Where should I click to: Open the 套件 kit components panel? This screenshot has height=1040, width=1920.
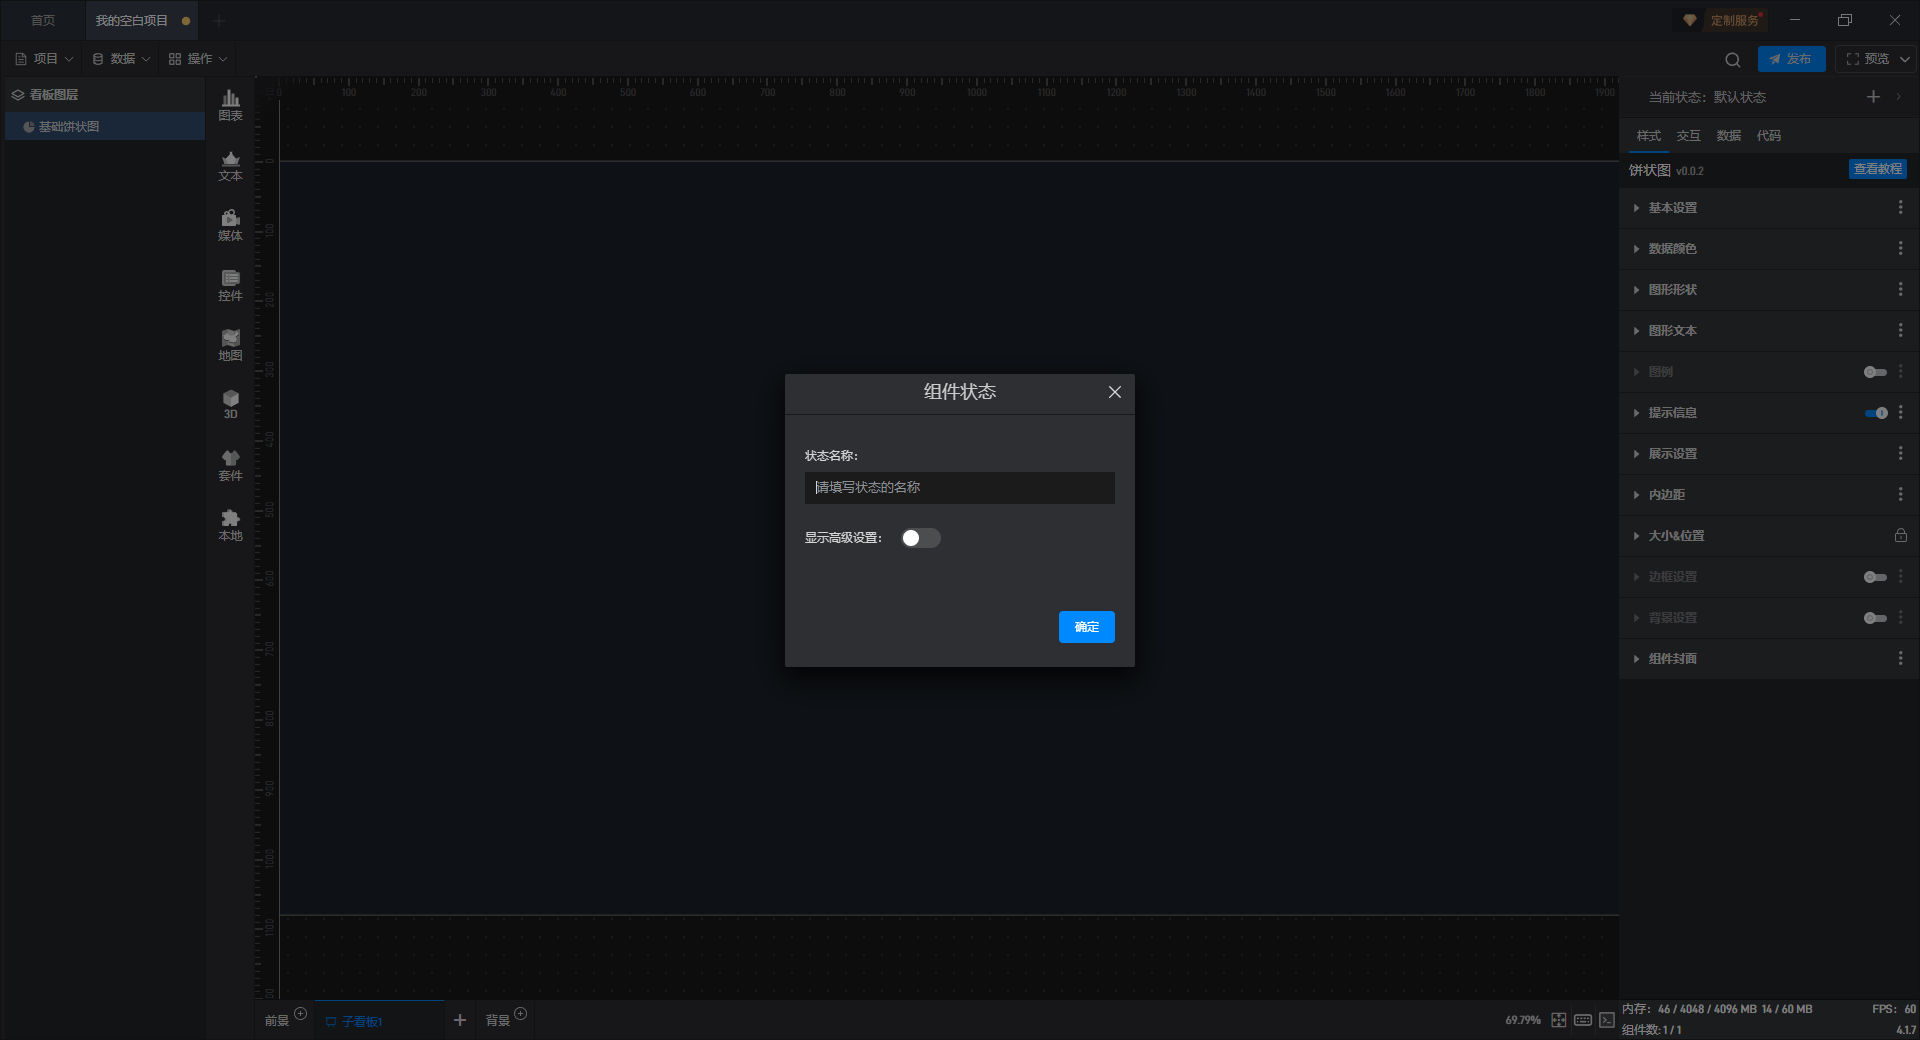point(230,465)
